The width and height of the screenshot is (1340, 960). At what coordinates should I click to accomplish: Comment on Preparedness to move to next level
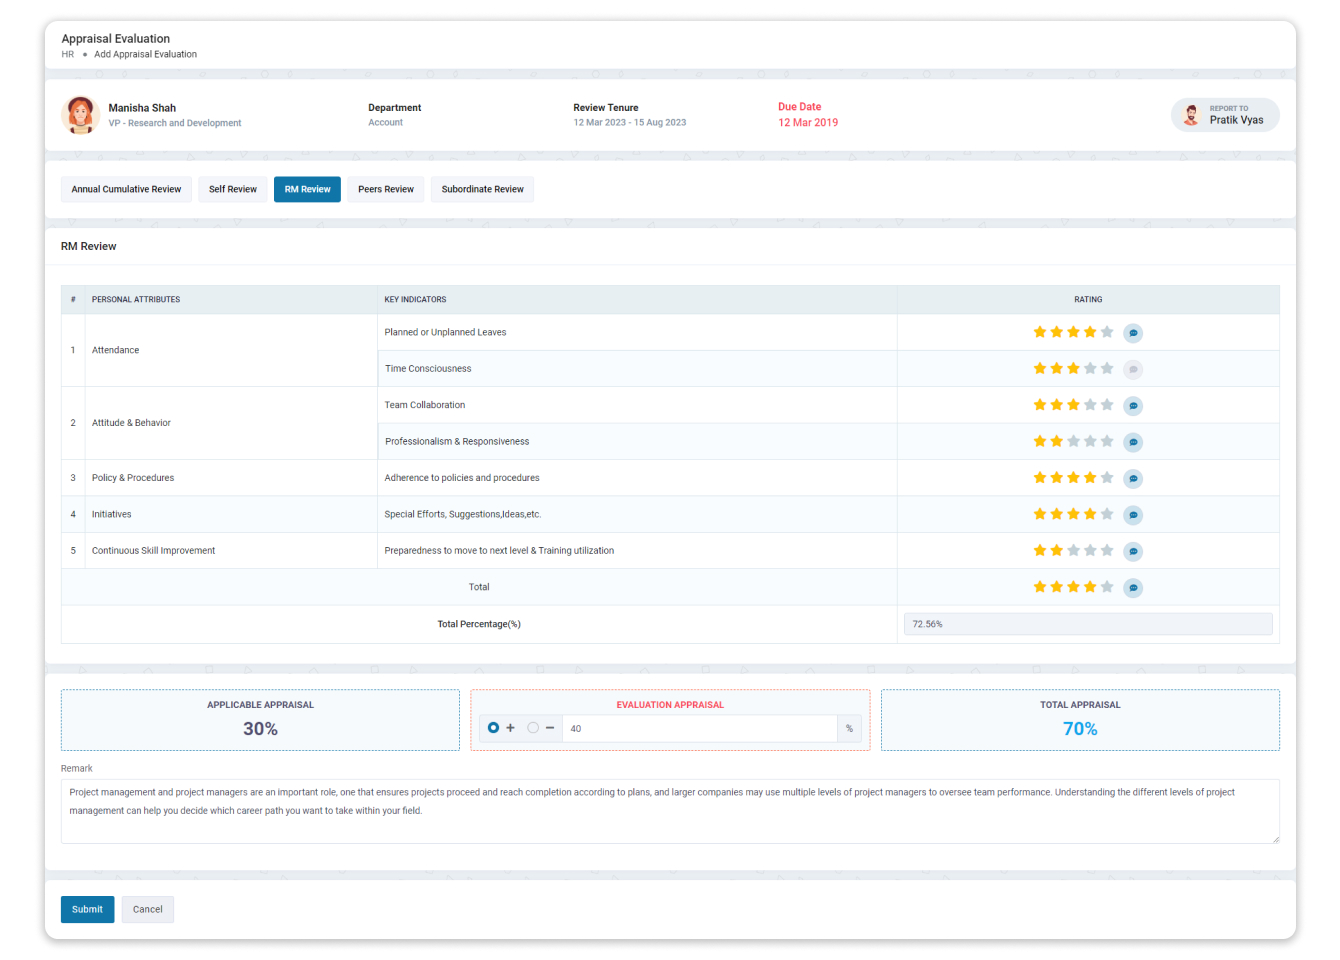(x=1133, y=550)
